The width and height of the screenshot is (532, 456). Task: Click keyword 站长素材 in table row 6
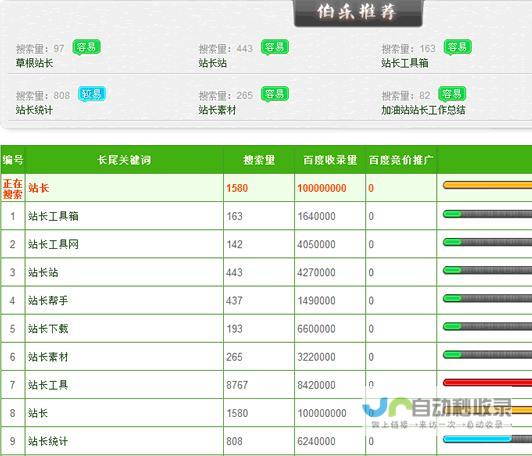click(x=48, y=357)
